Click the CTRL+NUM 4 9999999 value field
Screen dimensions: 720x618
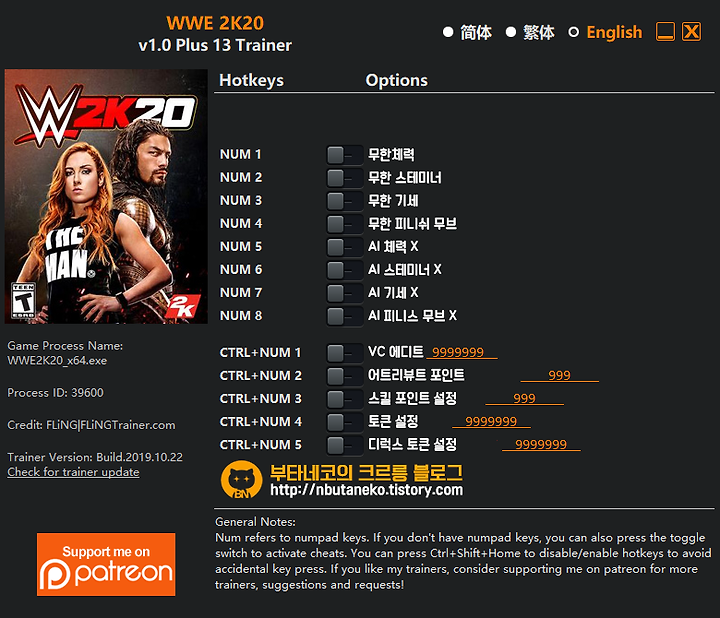[491, 421]
